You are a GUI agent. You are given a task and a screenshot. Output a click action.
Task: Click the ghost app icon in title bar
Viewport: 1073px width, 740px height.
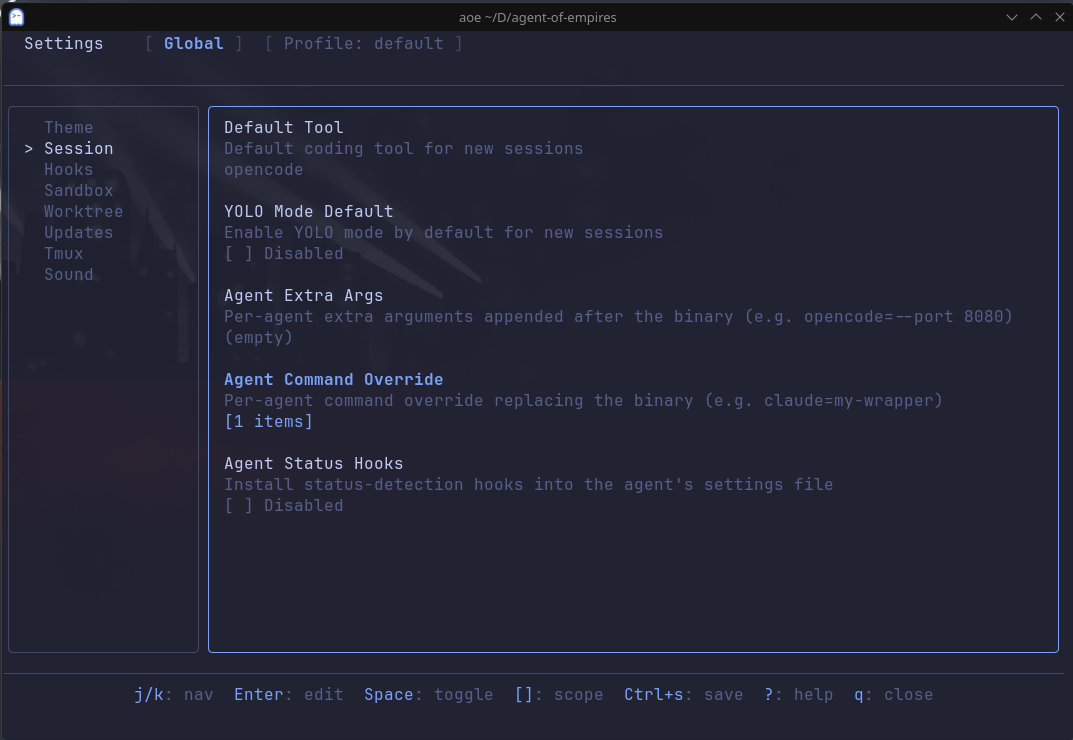point(16,16)
